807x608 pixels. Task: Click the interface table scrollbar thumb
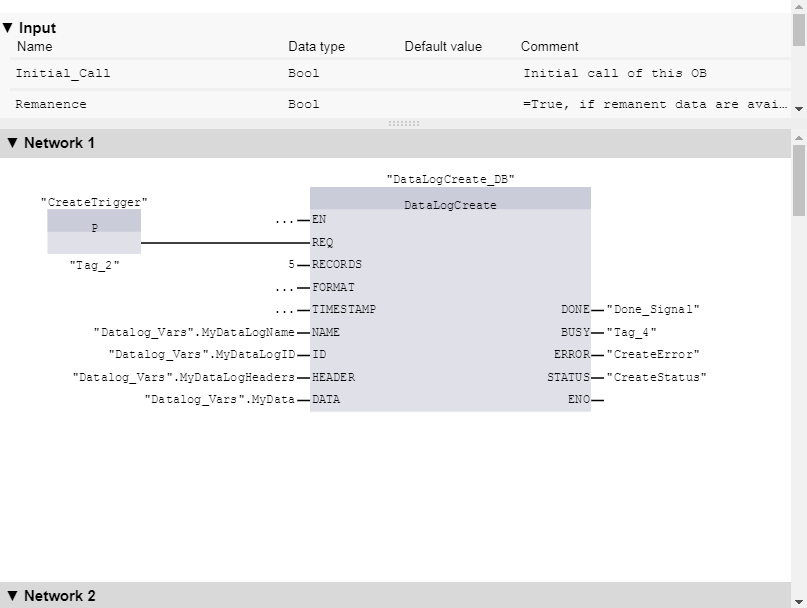tap(799, 30)
